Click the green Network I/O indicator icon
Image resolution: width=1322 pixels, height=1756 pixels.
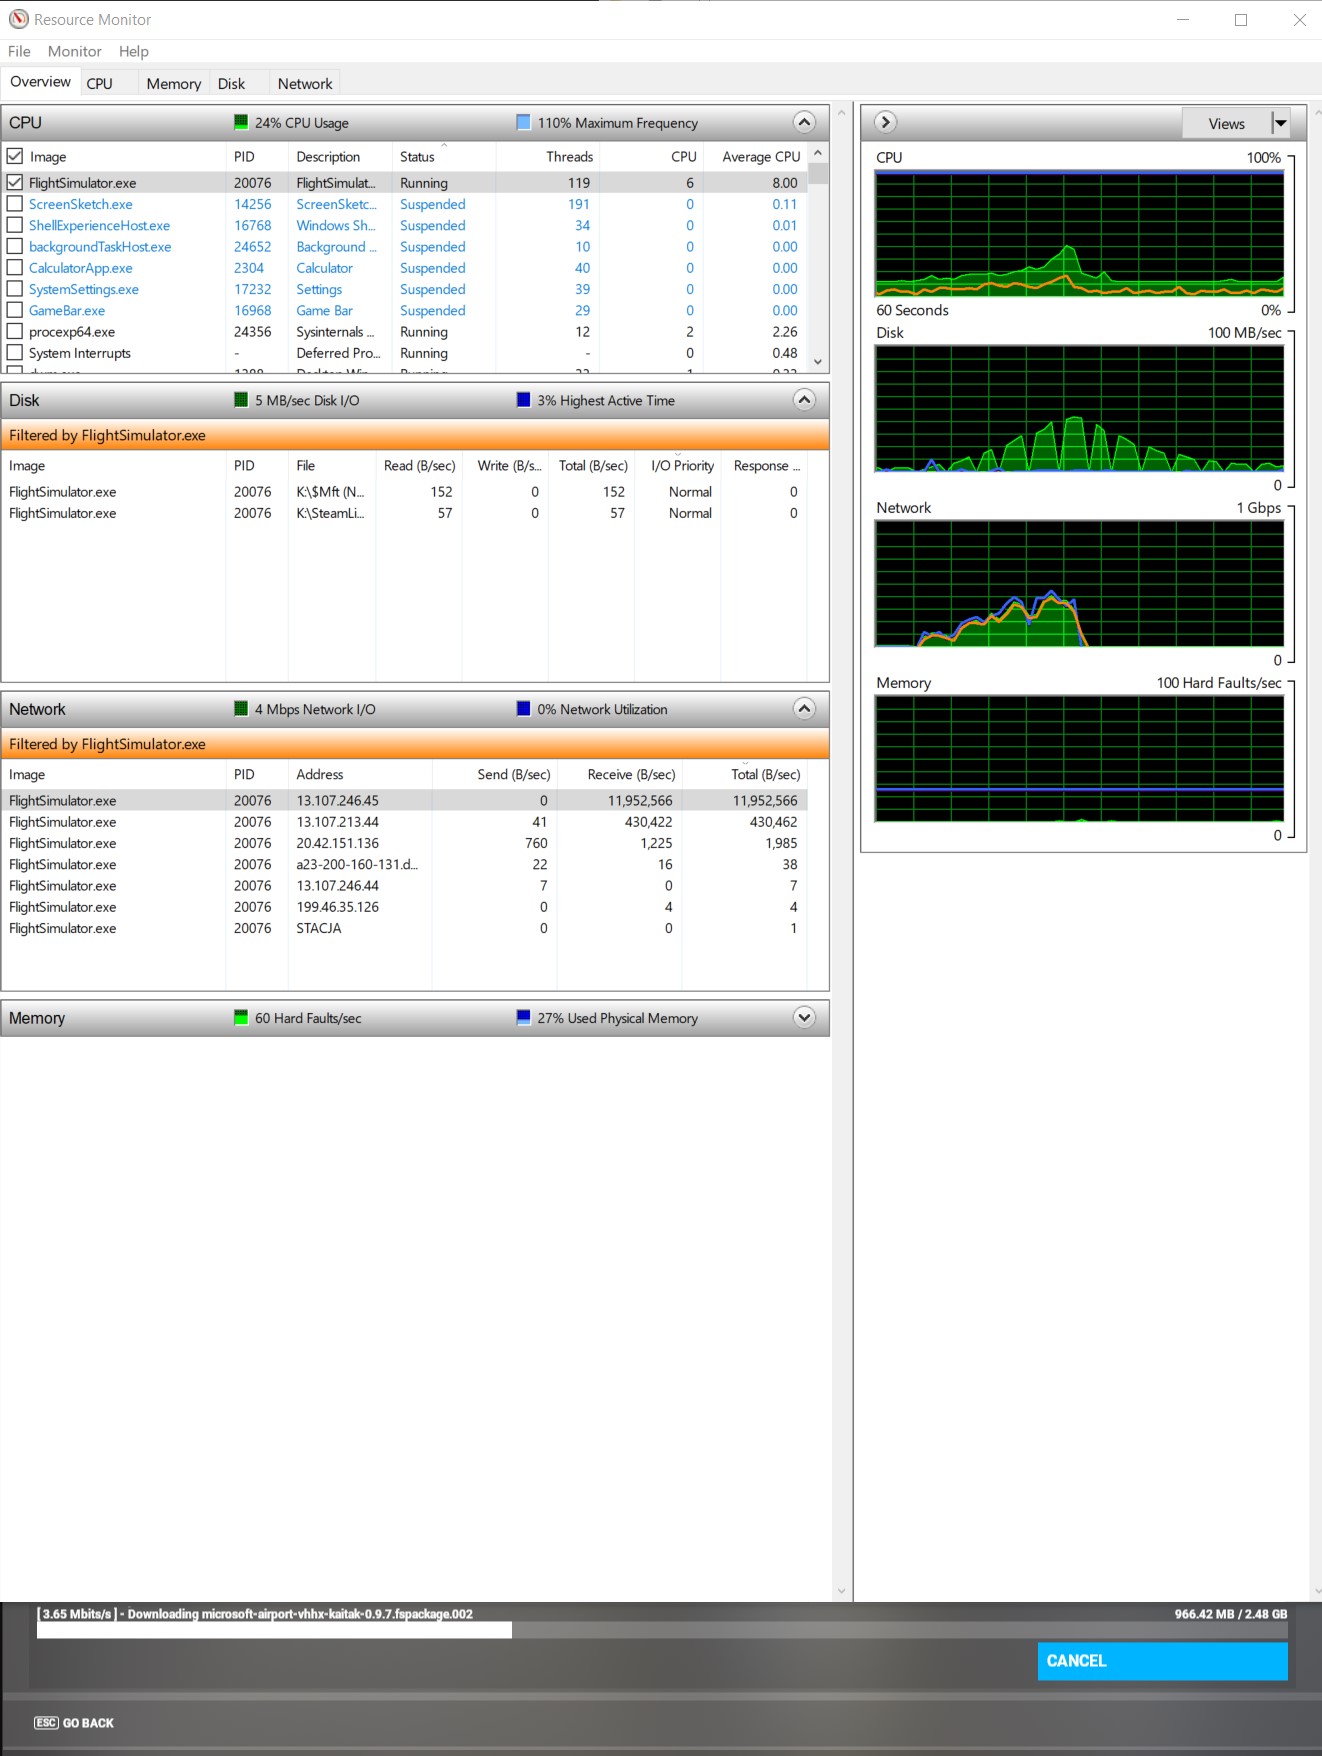[x=241, y=709]
